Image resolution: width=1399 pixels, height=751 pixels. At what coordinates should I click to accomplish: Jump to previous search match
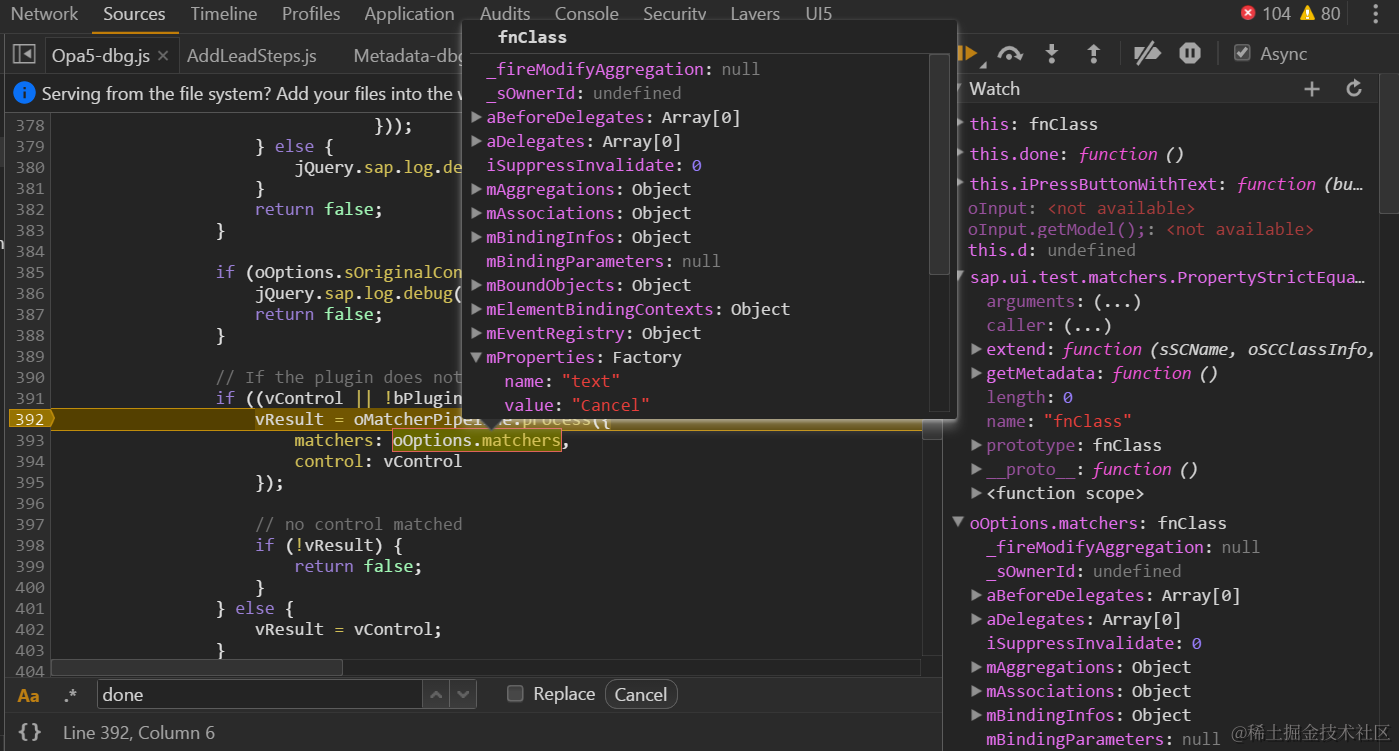click(436, 694)
